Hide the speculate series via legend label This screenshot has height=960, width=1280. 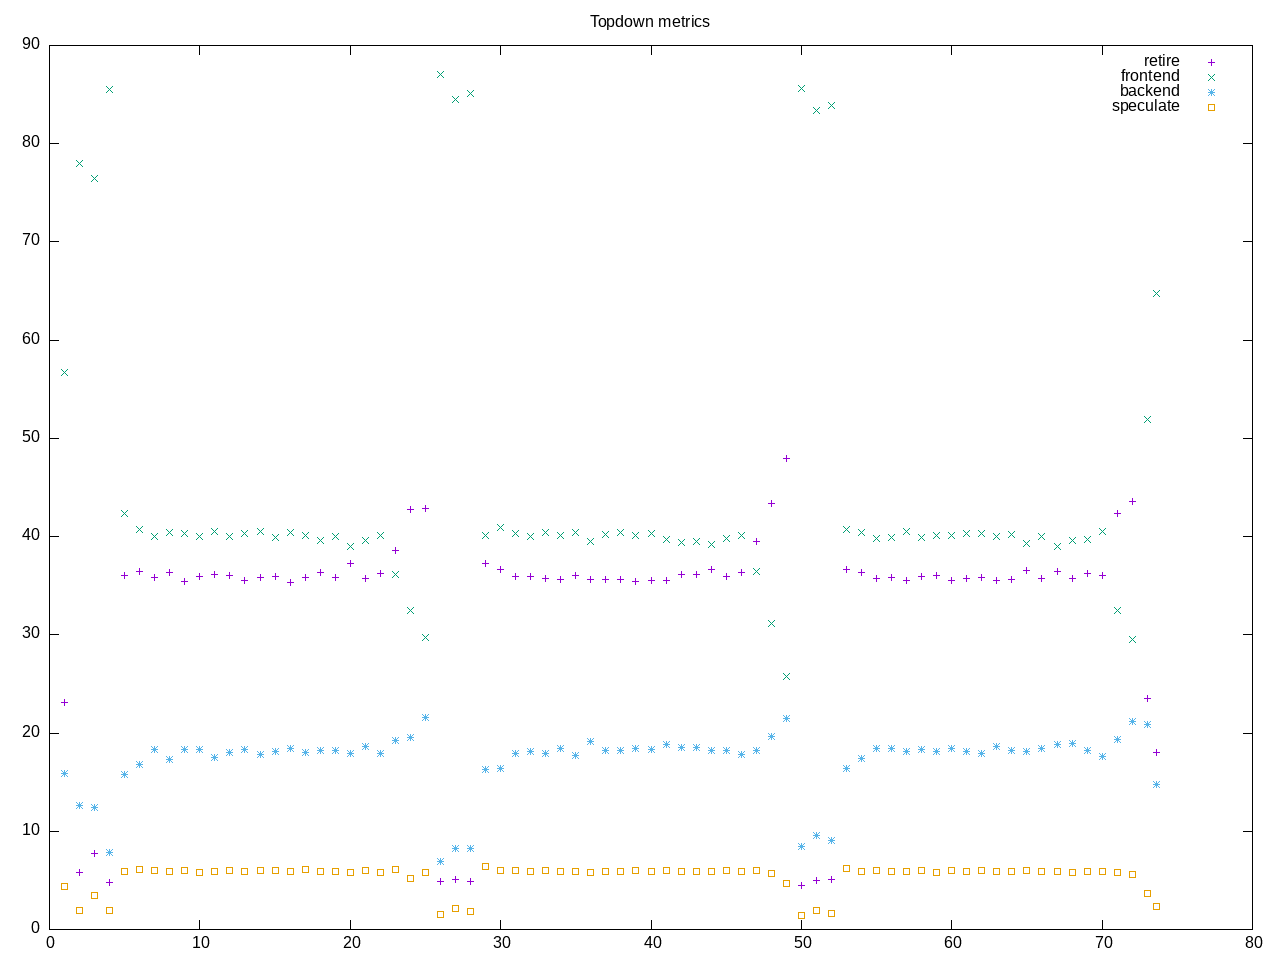pyautogui.click(x=1145, y=106)
